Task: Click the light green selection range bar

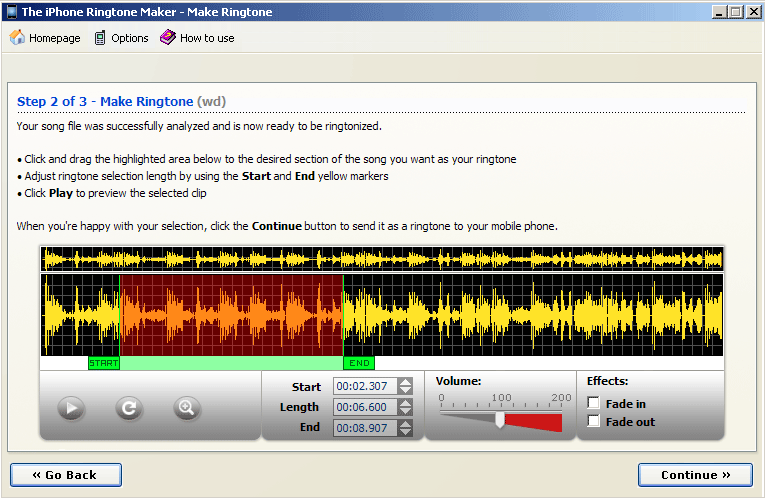Action: (231, 363)
